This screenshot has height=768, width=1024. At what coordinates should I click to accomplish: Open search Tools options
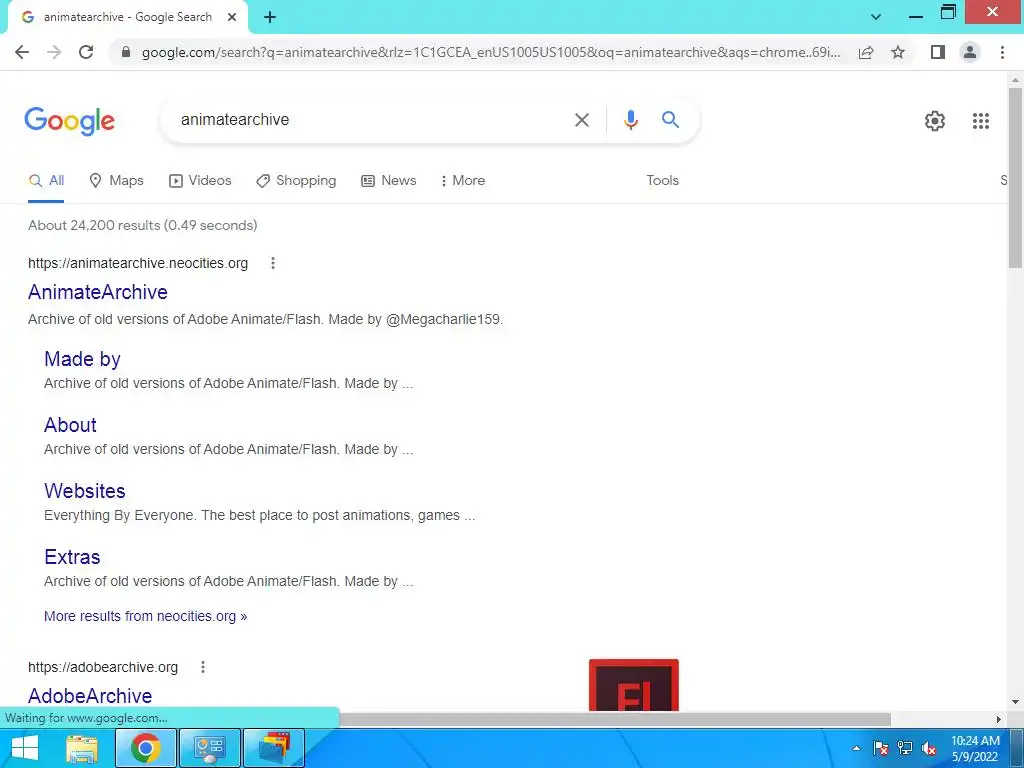[x=662, y=181]
